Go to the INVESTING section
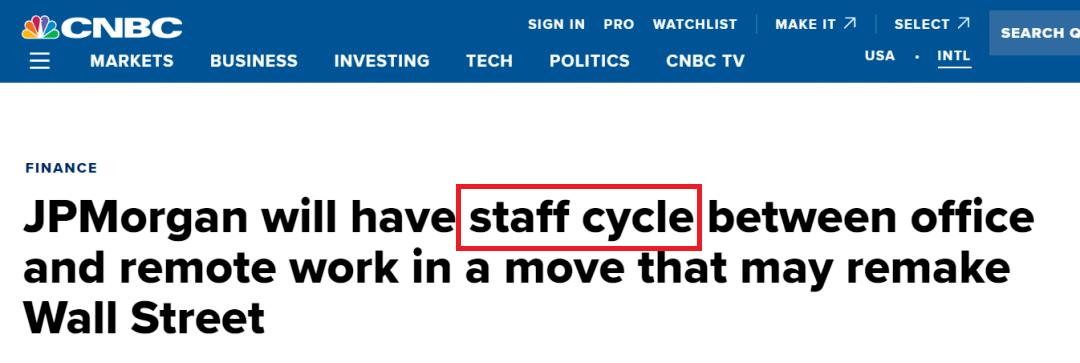Viewport: 1080px width, 363px height. coord(382,61)
